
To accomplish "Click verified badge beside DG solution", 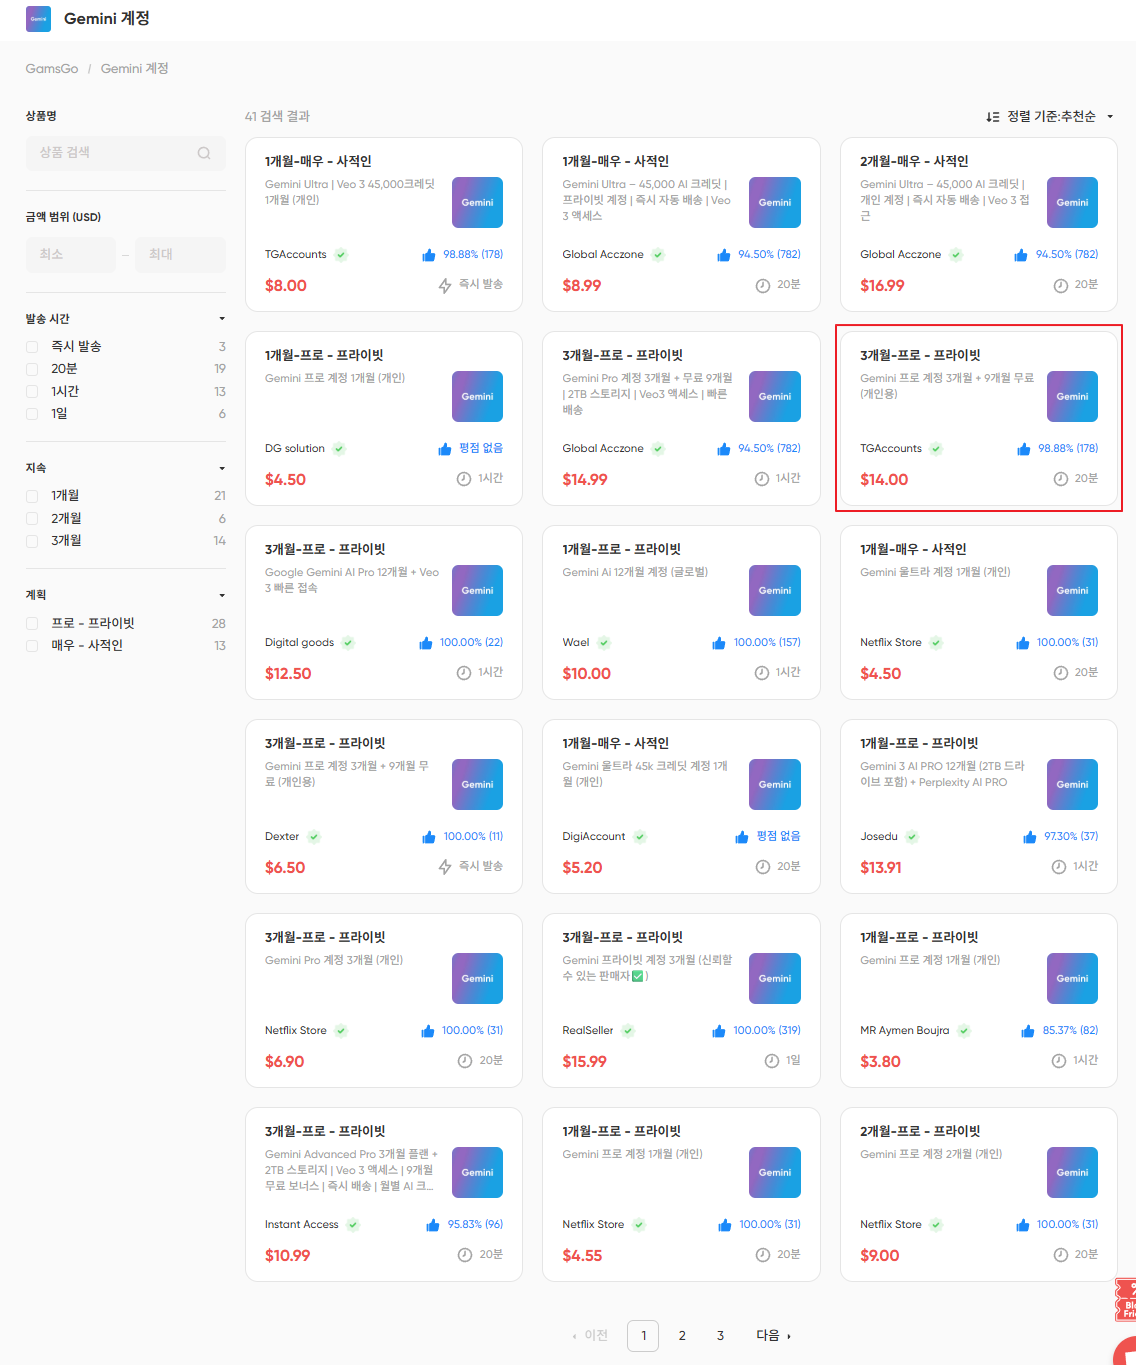I will point(339,449).
